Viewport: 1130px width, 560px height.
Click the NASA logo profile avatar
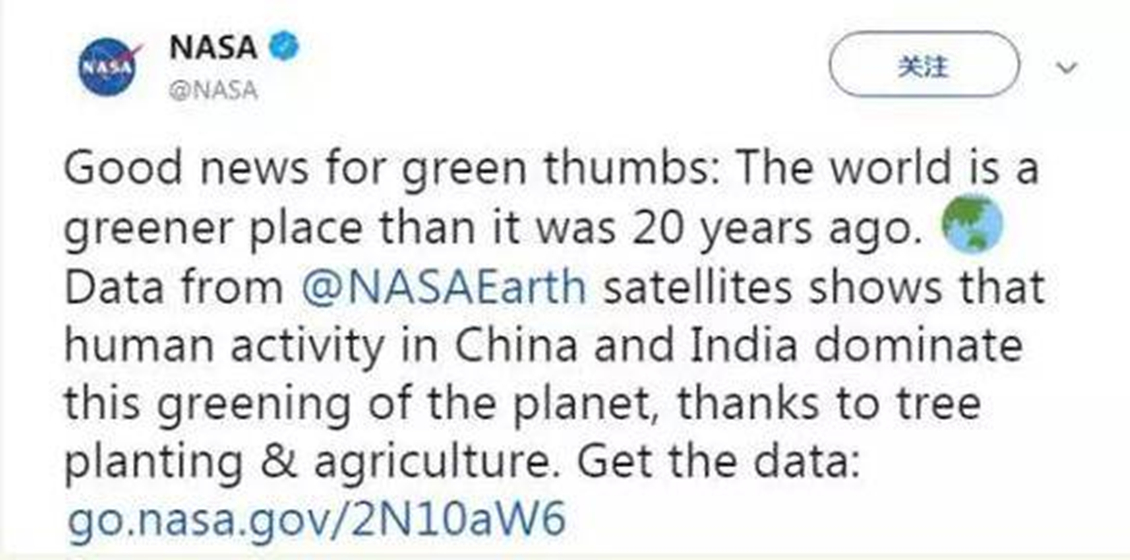coord(110,68)
